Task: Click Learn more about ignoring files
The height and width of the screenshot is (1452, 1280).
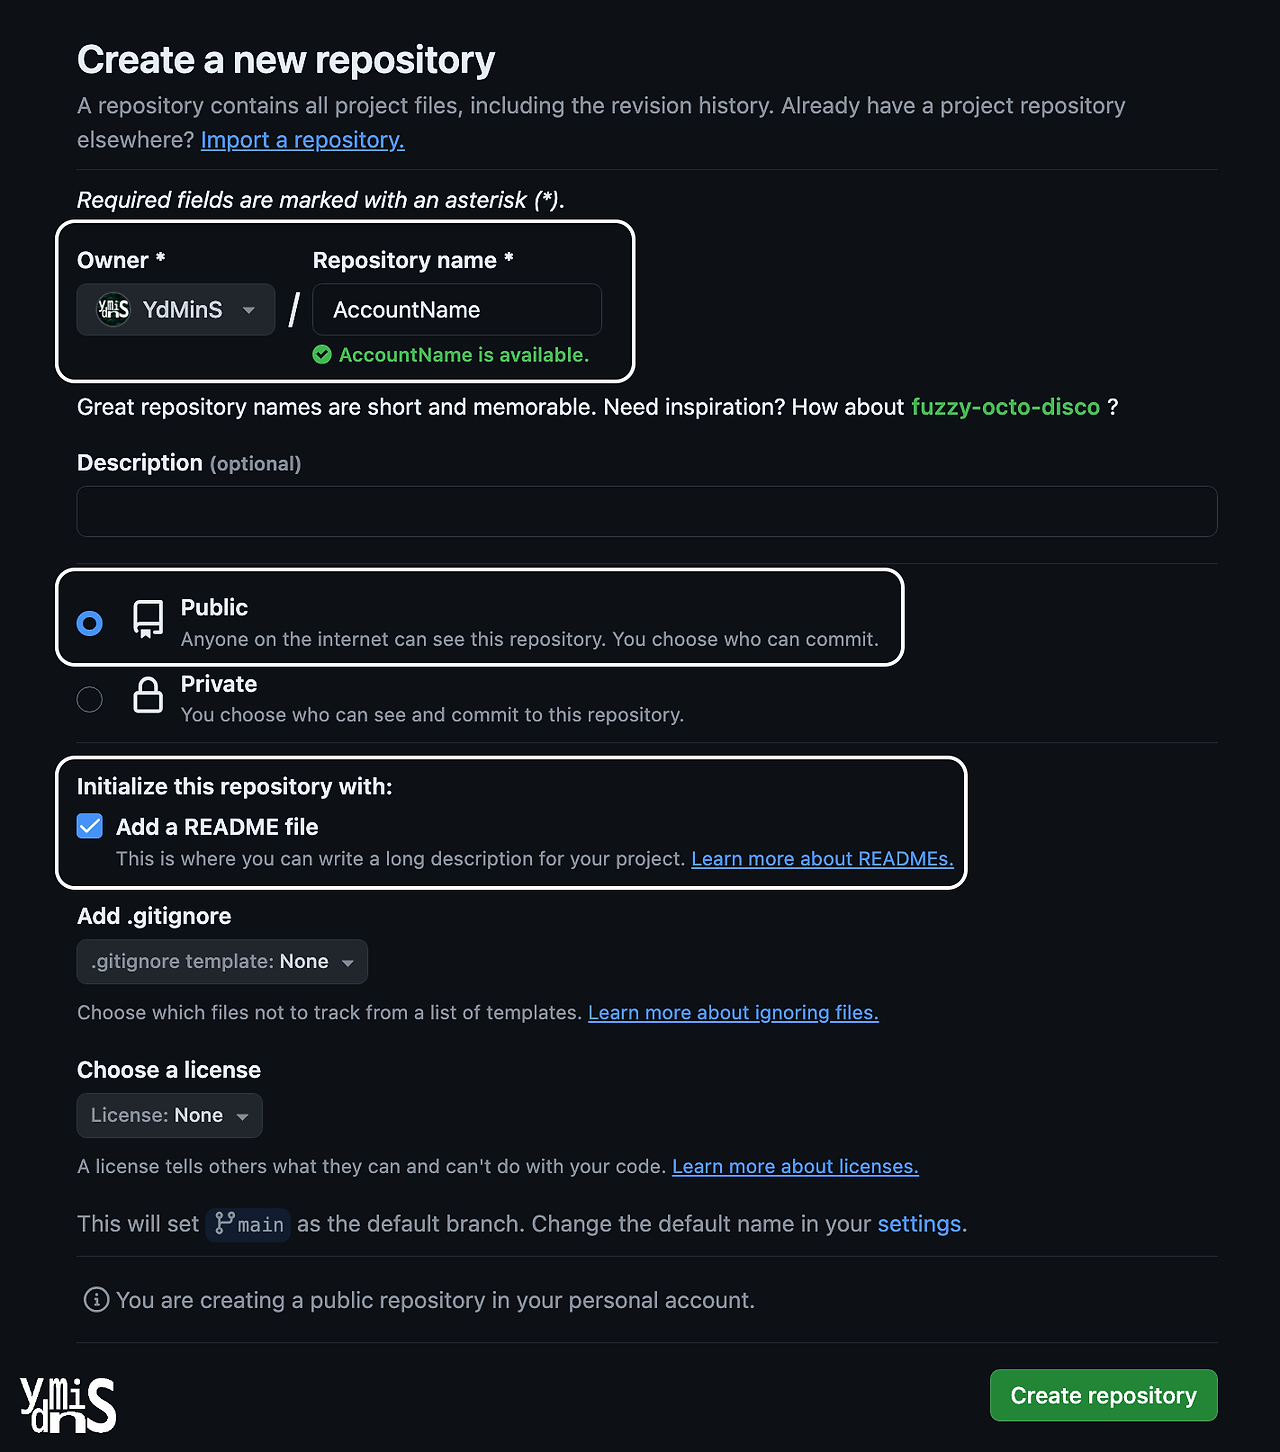Action: (733, 1012)
